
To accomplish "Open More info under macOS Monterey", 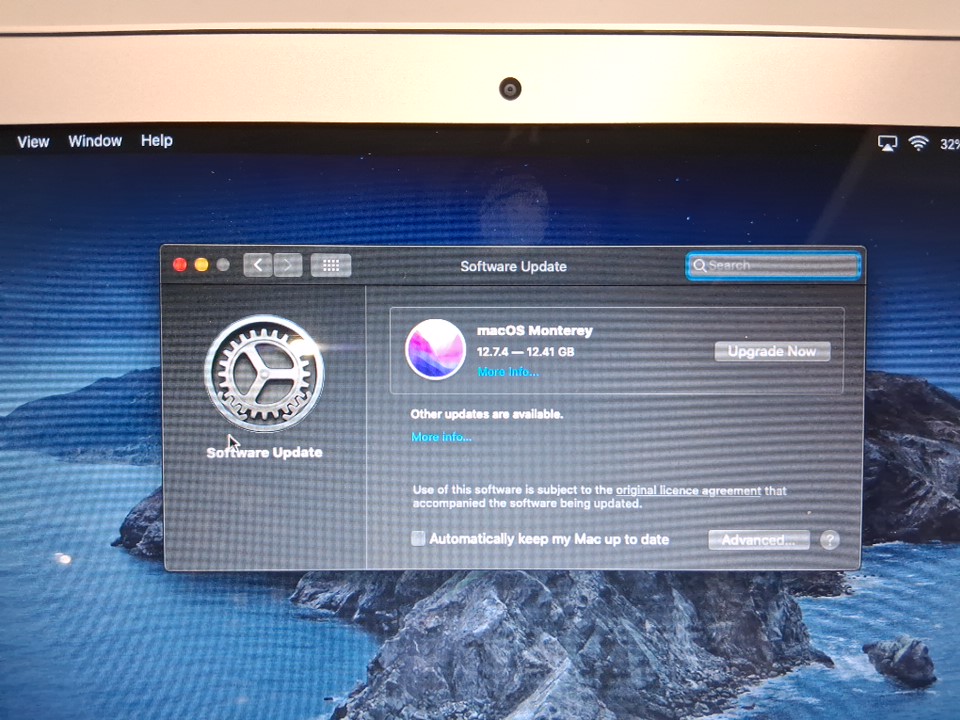I will pos(507,372).
